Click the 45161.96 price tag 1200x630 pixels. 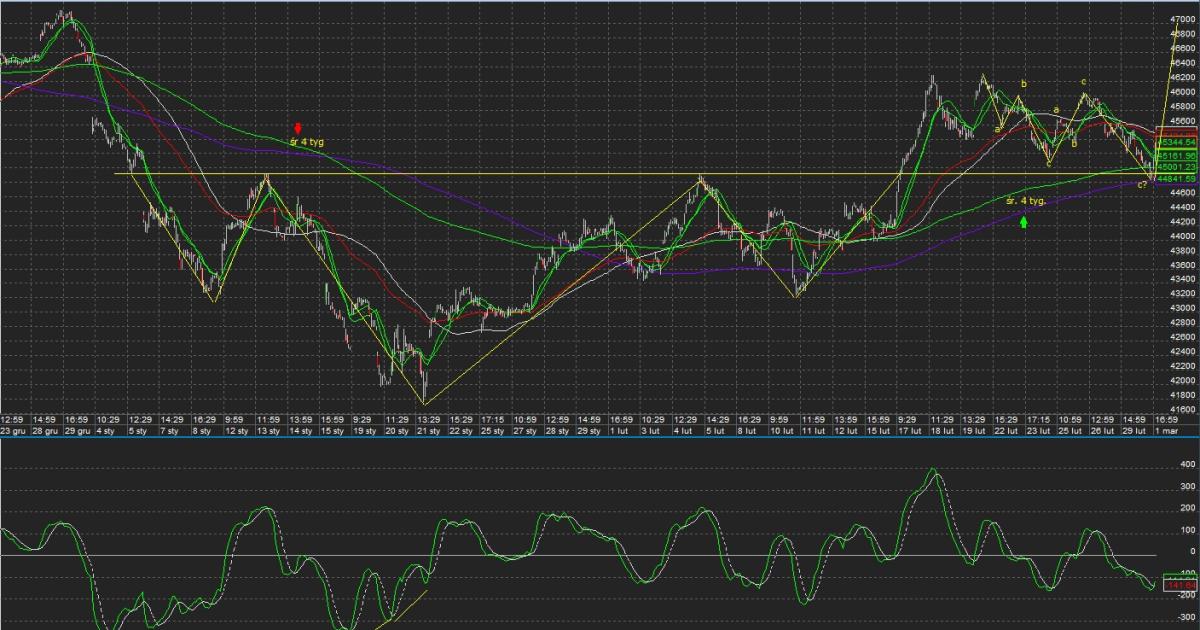click(x=1176, y=156)
